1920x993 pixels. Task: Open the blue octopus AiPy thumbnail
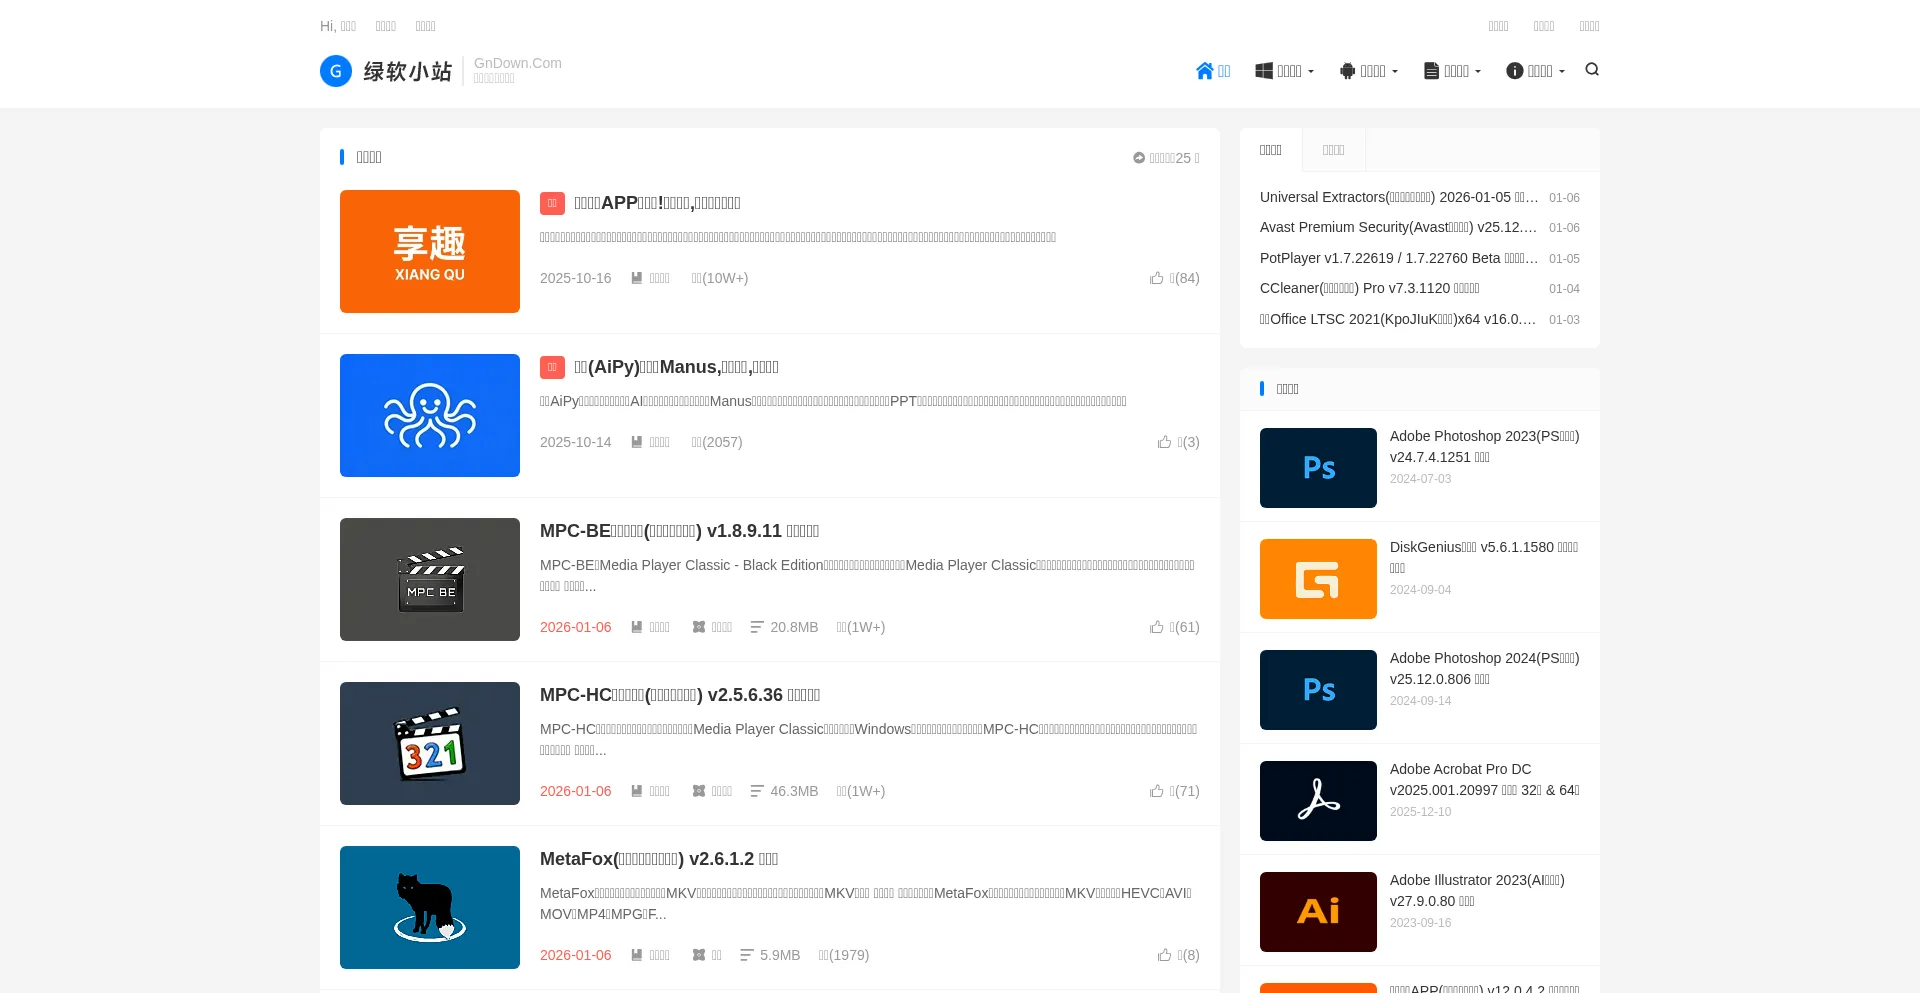430,415
